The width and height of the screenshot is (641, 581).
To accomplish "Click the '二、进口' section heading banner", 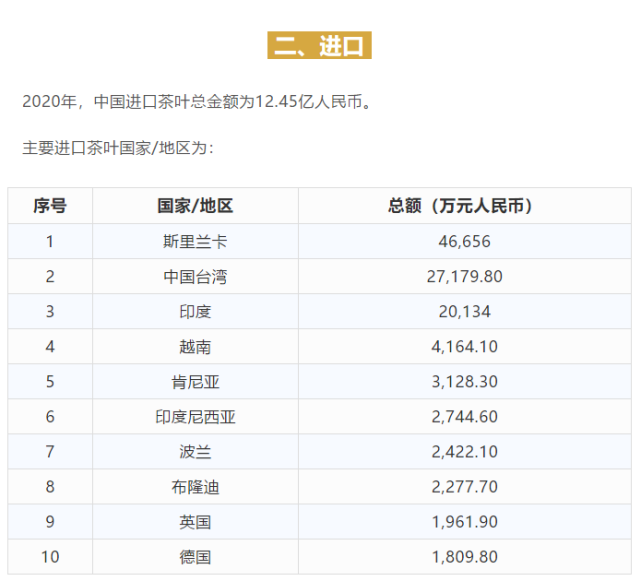I will pos(319,45).
